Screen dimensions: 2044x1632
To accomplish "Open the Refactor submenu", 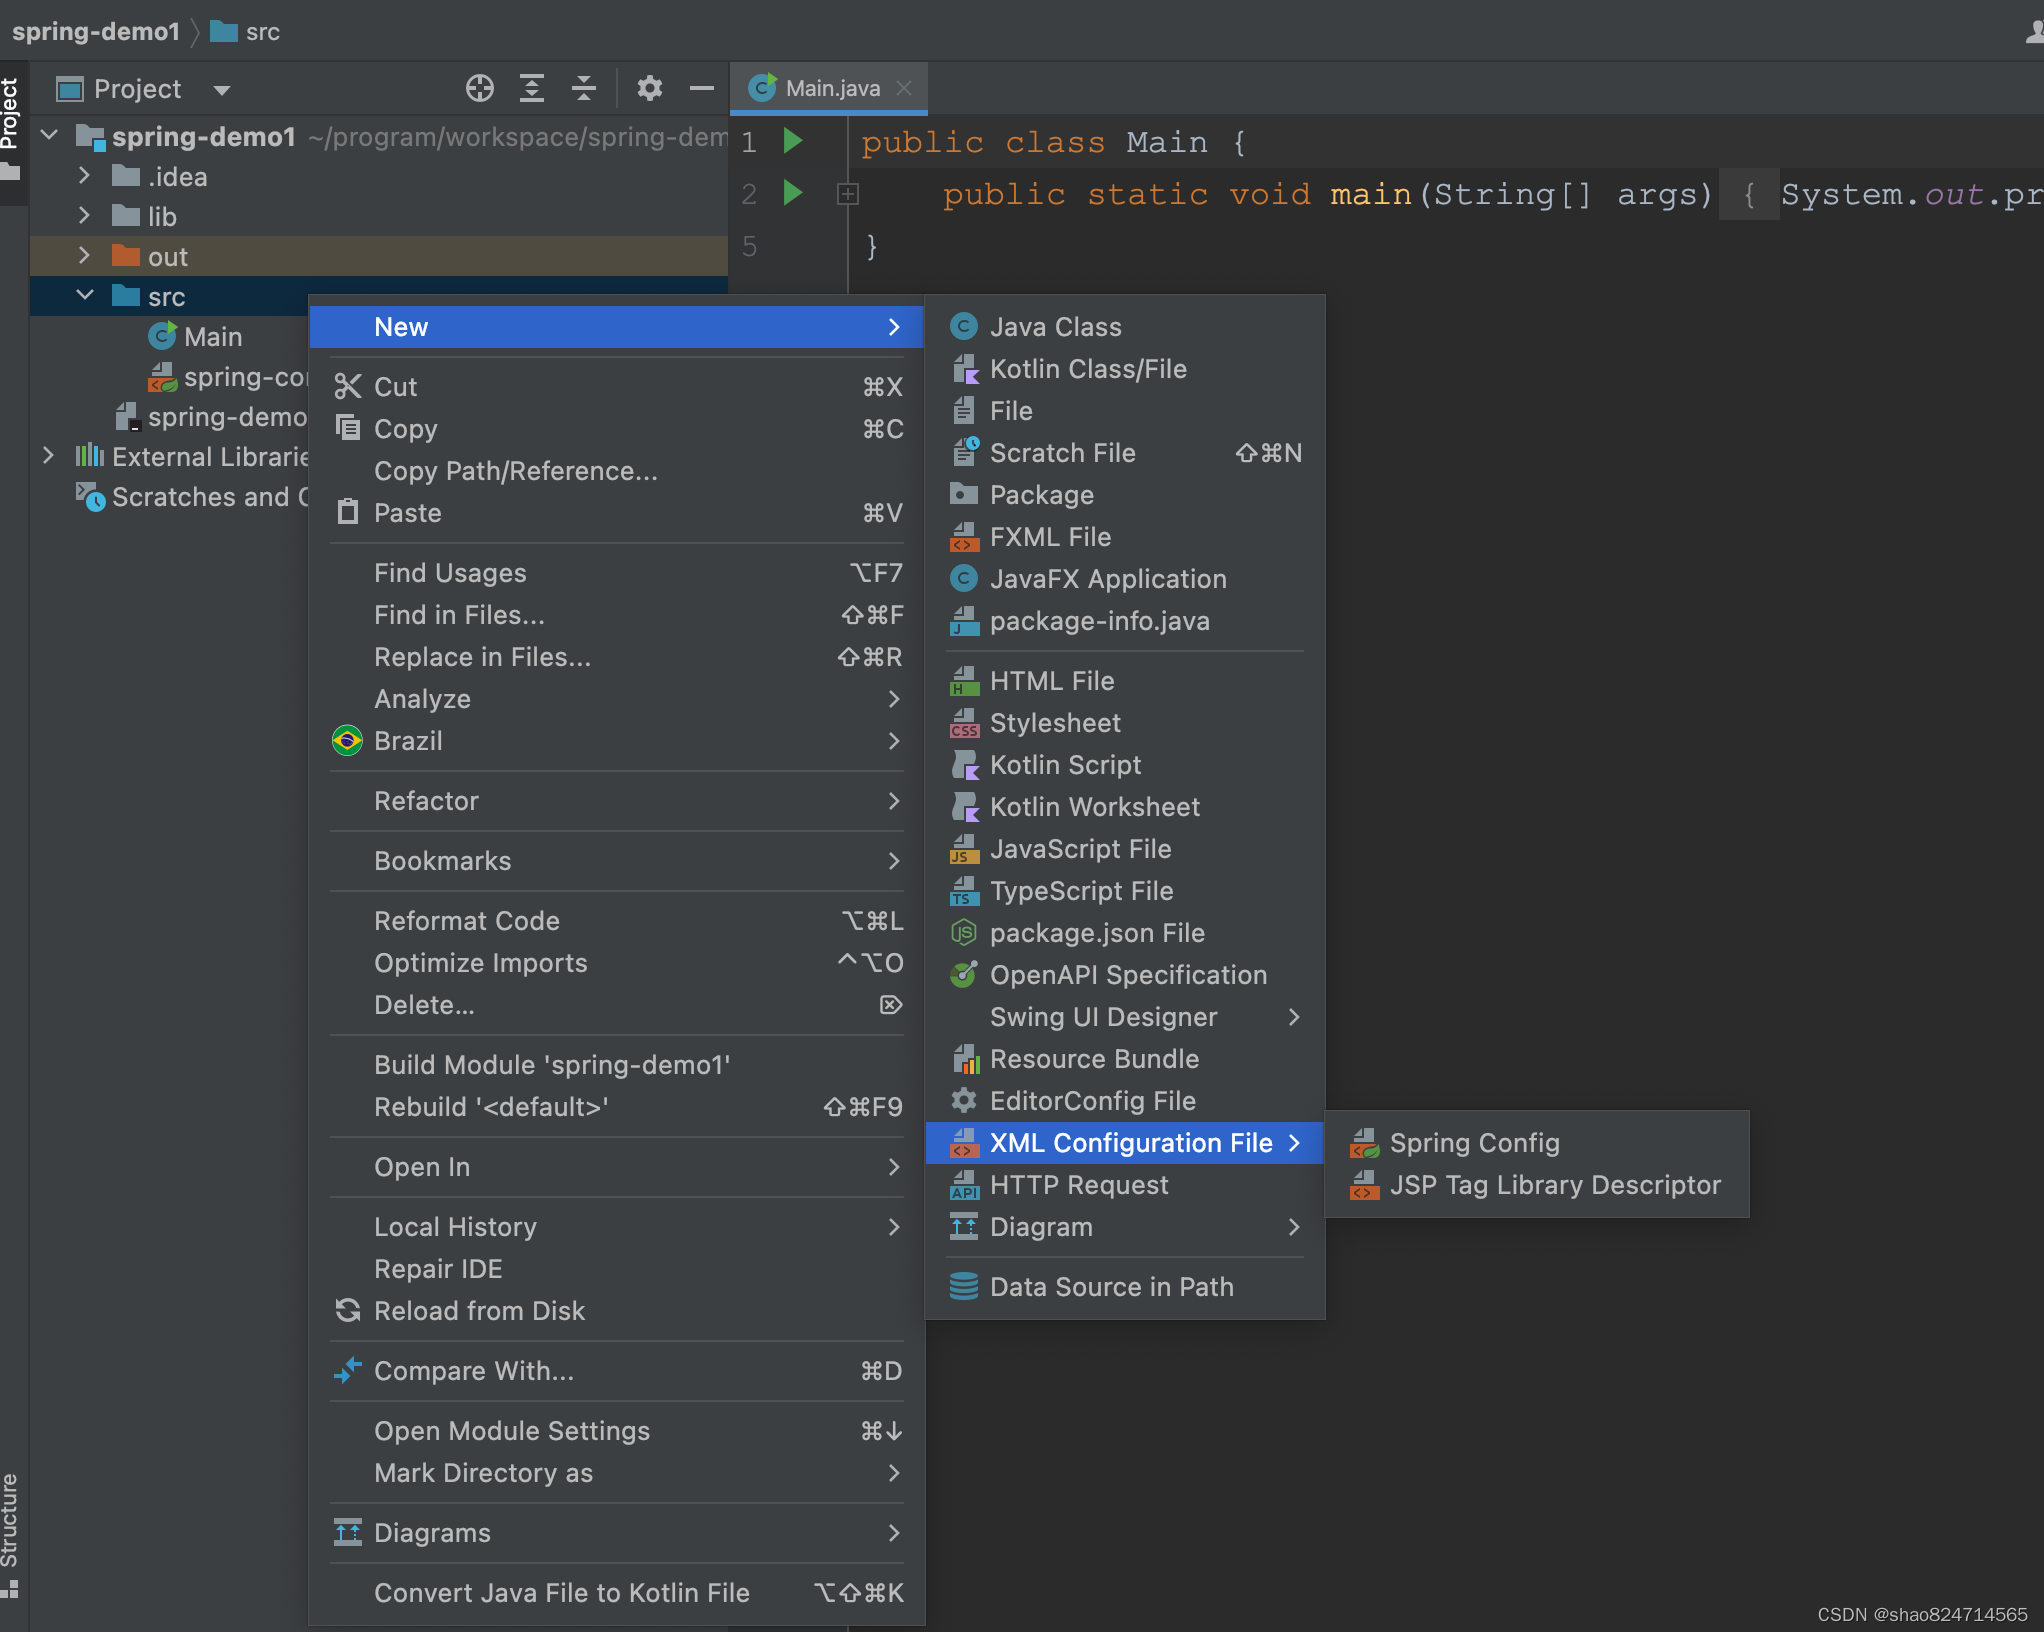I will pos(616,801).
